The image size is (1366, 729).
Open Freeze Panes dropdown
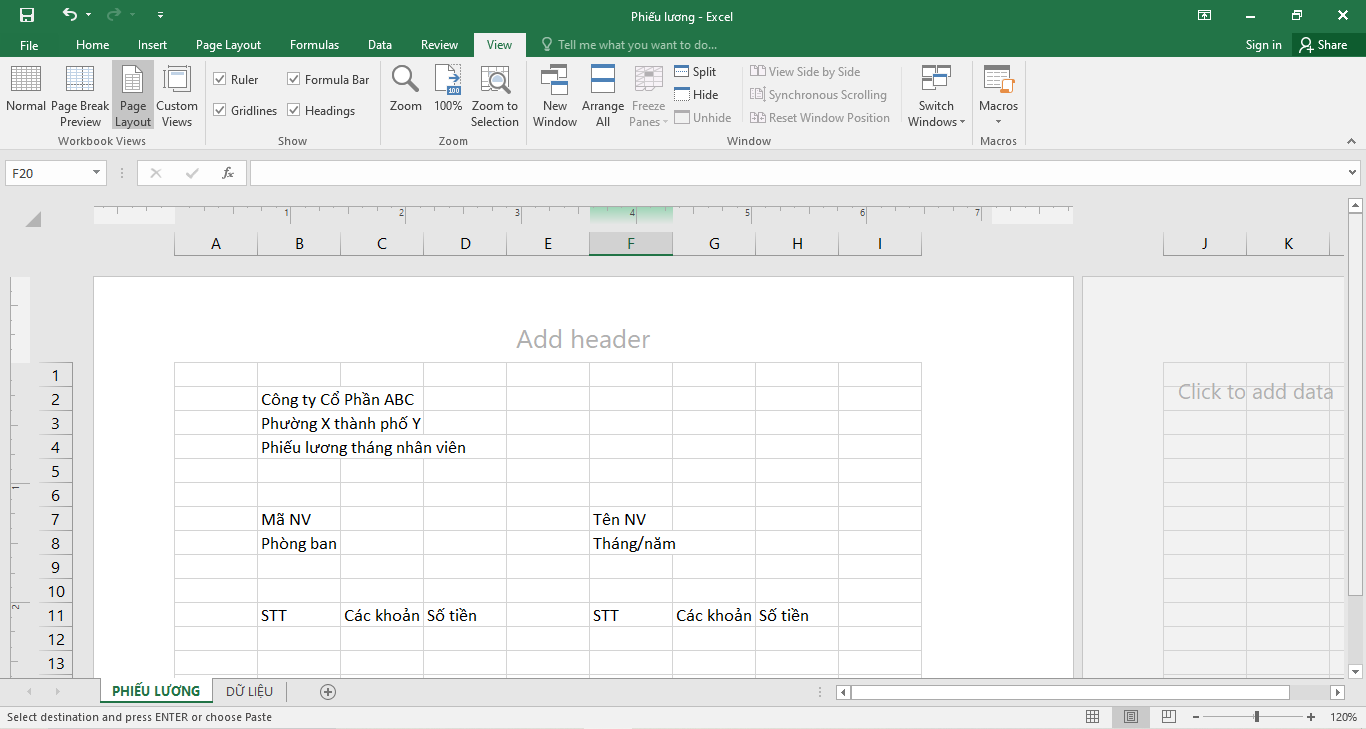pos(648,96)
